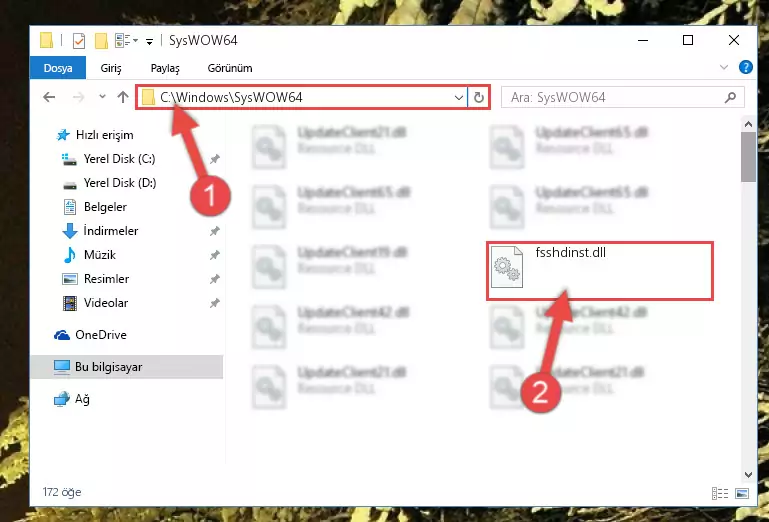769x522 pixels.
Task: Click the pin icon next to Videolar
Action: pyautogui.click(x=214, y=303)
